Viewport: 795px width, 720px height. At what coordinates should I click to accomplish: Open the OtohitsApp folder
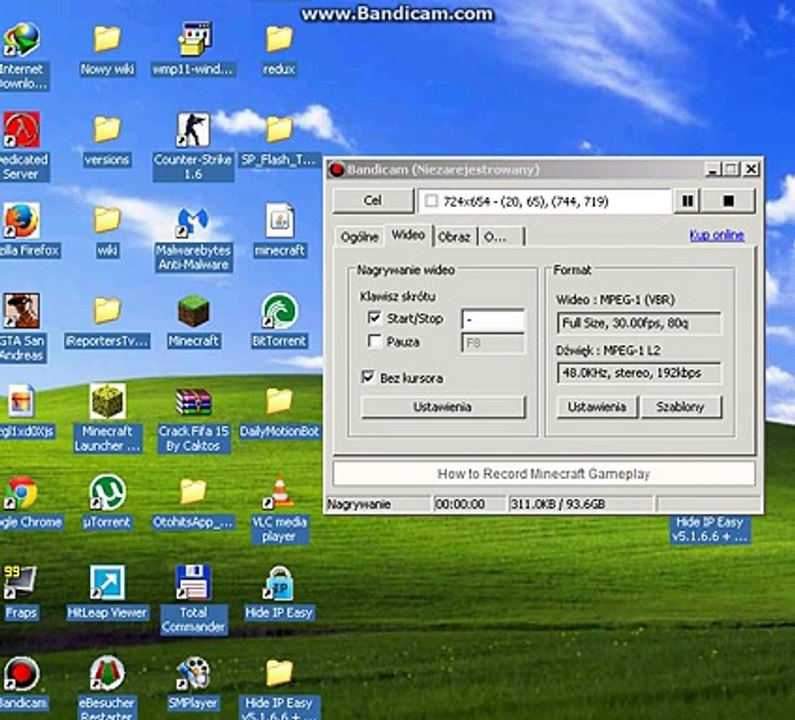194,492
